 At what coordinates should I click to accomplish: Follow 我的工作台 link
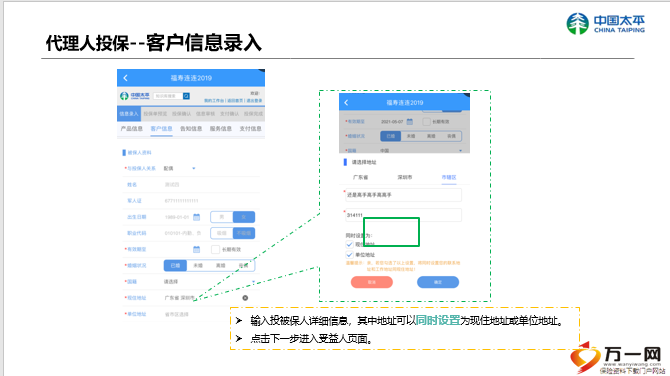coord(214,101)
